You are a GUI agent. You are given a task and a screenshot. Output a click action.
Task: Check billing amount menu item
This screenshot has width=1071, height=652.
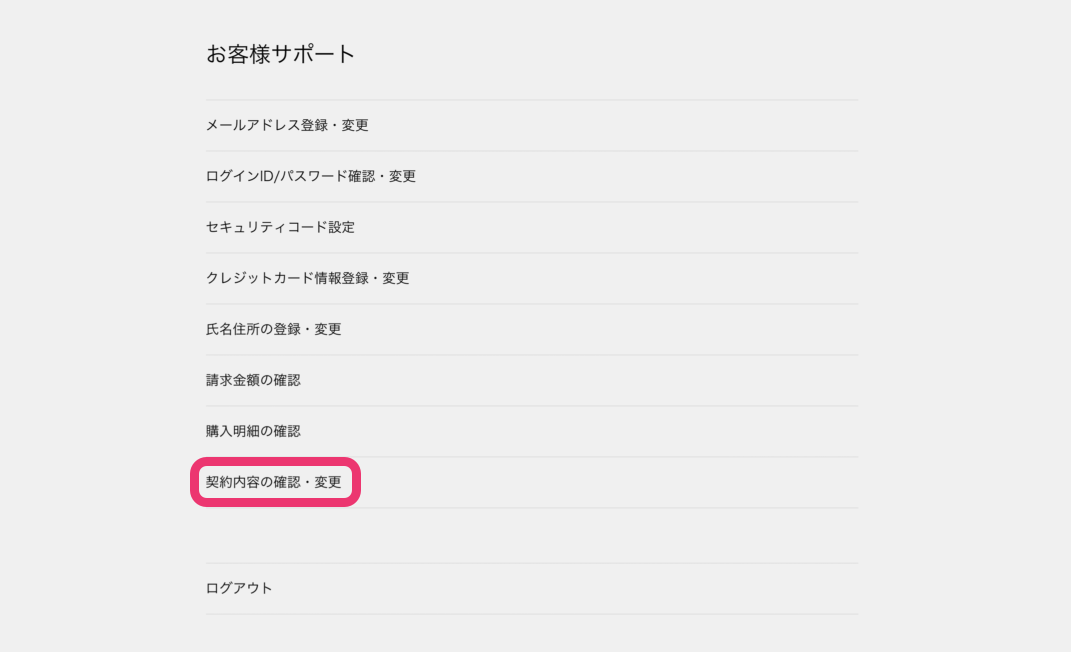point(253,380)
